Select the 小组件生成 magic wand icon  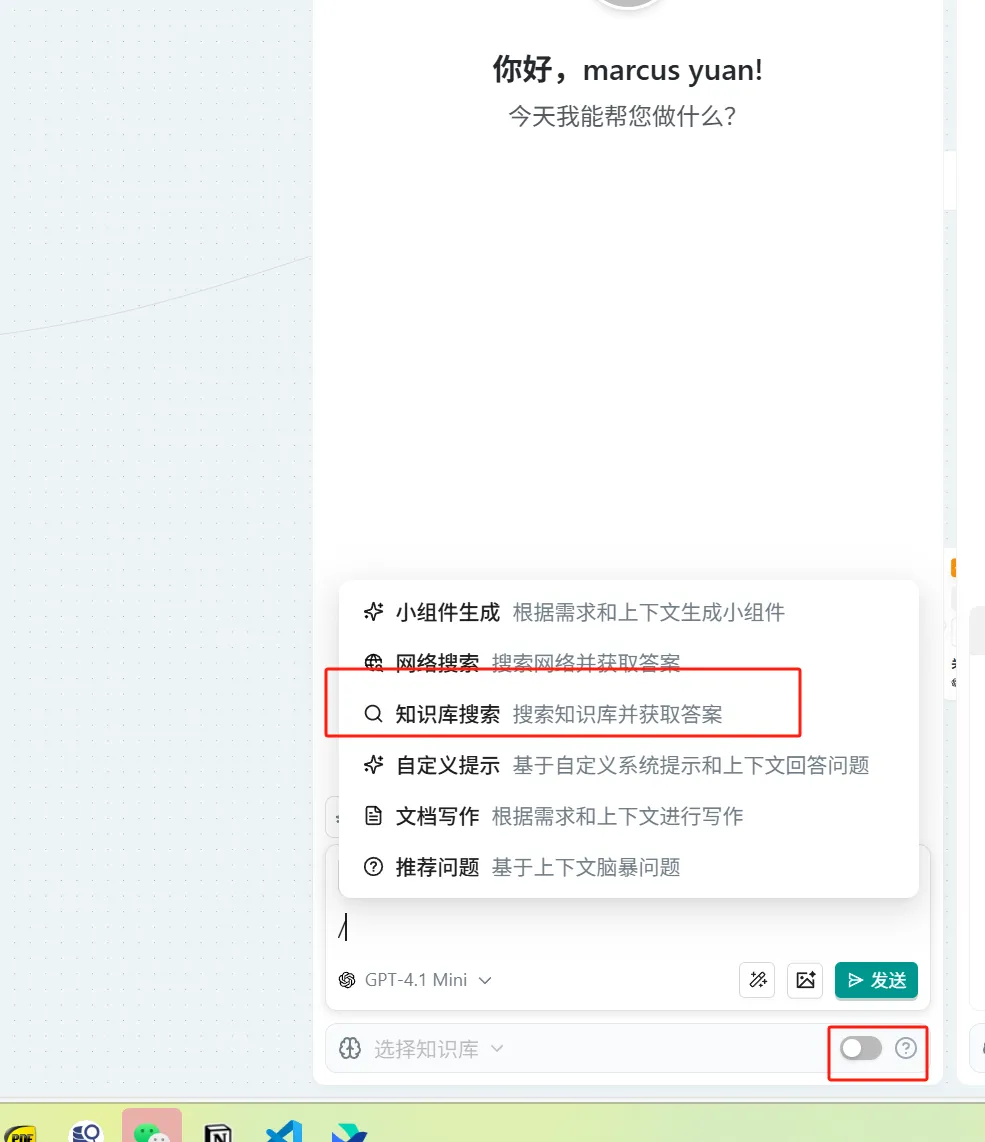point(373,612)
